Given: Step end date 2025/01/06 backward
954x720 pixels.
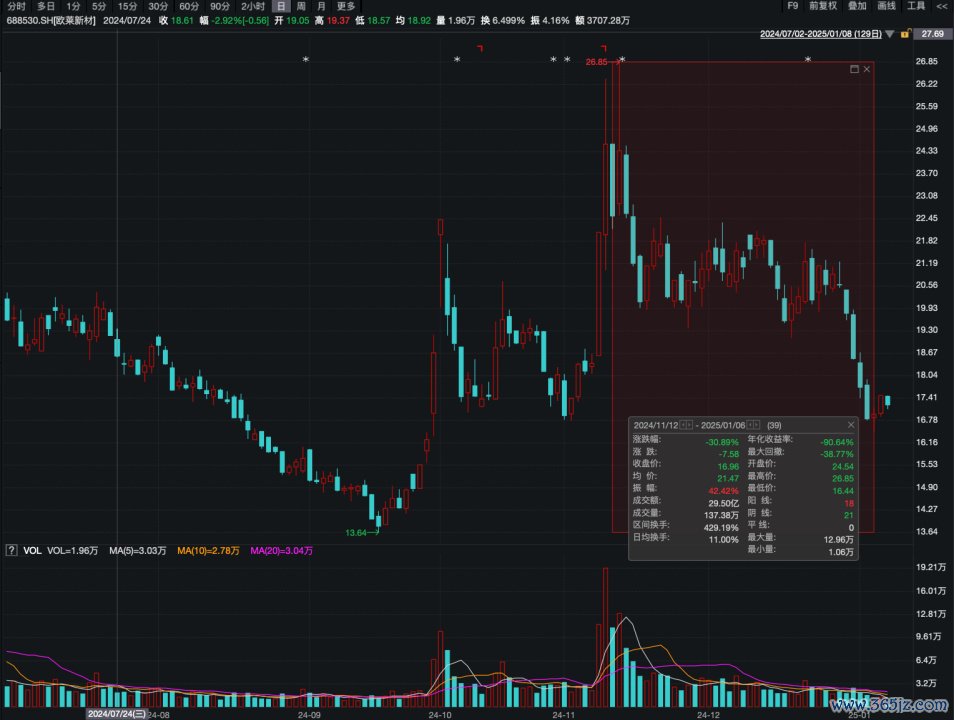Looking at the screenshot, I should coord(750,425).
